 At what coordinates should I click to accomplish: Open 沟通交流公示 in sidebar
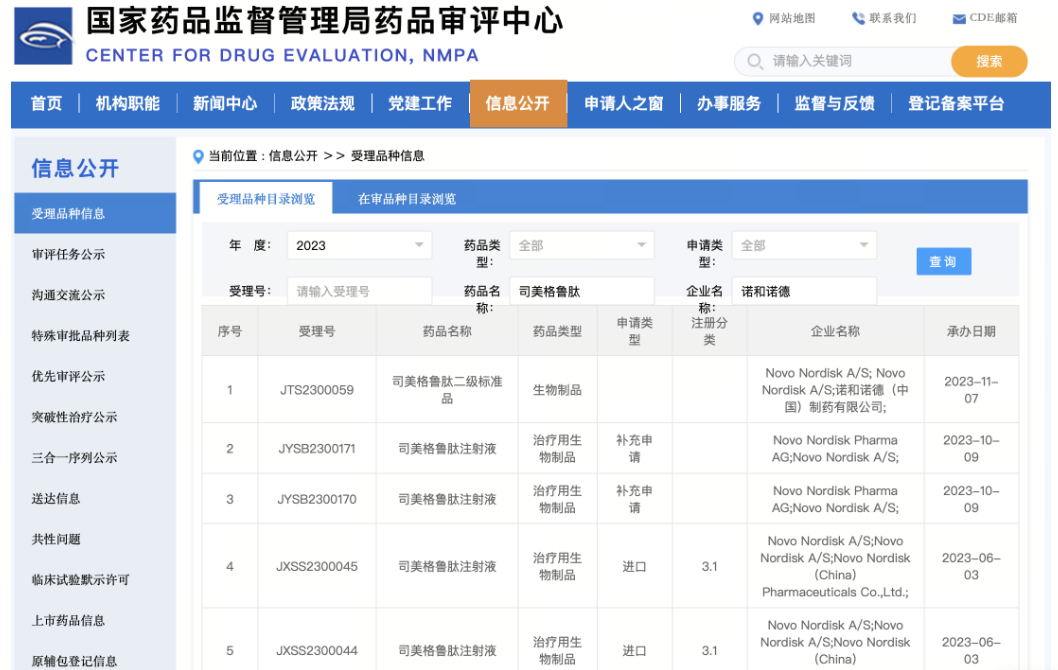click(68, 295)
